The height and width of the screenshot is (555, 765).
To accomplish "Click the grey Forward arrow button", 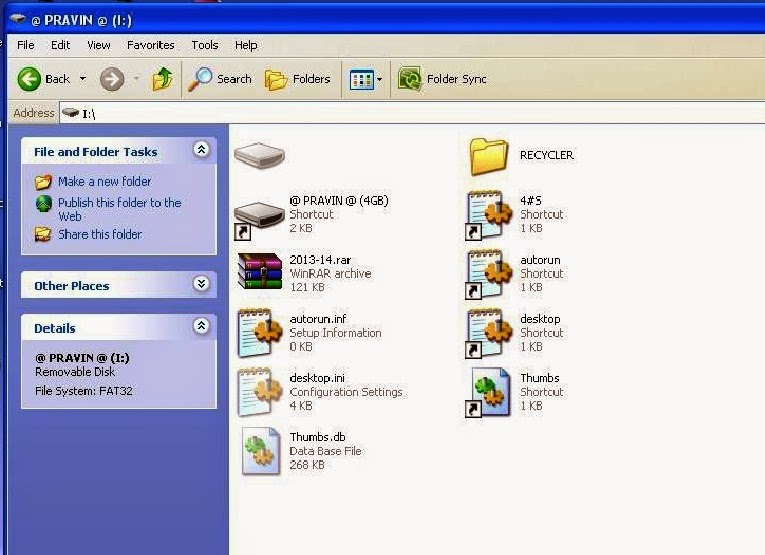I will pyautogui.click(x=112, y=79).
